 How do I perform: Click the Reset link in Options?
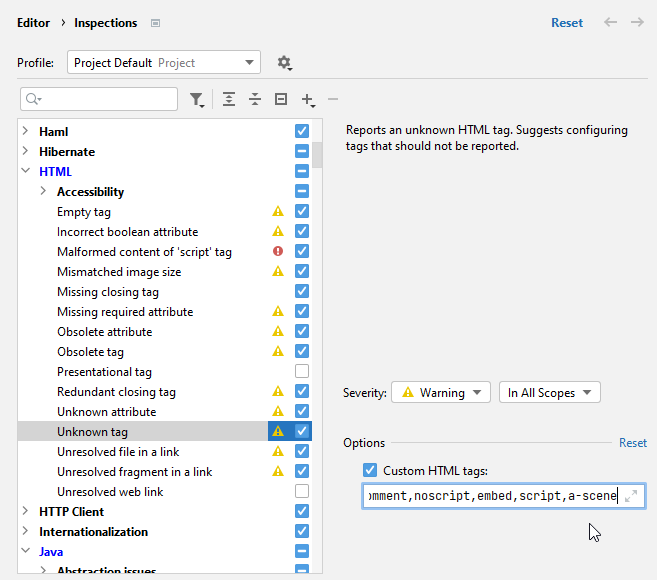point(632,443)
